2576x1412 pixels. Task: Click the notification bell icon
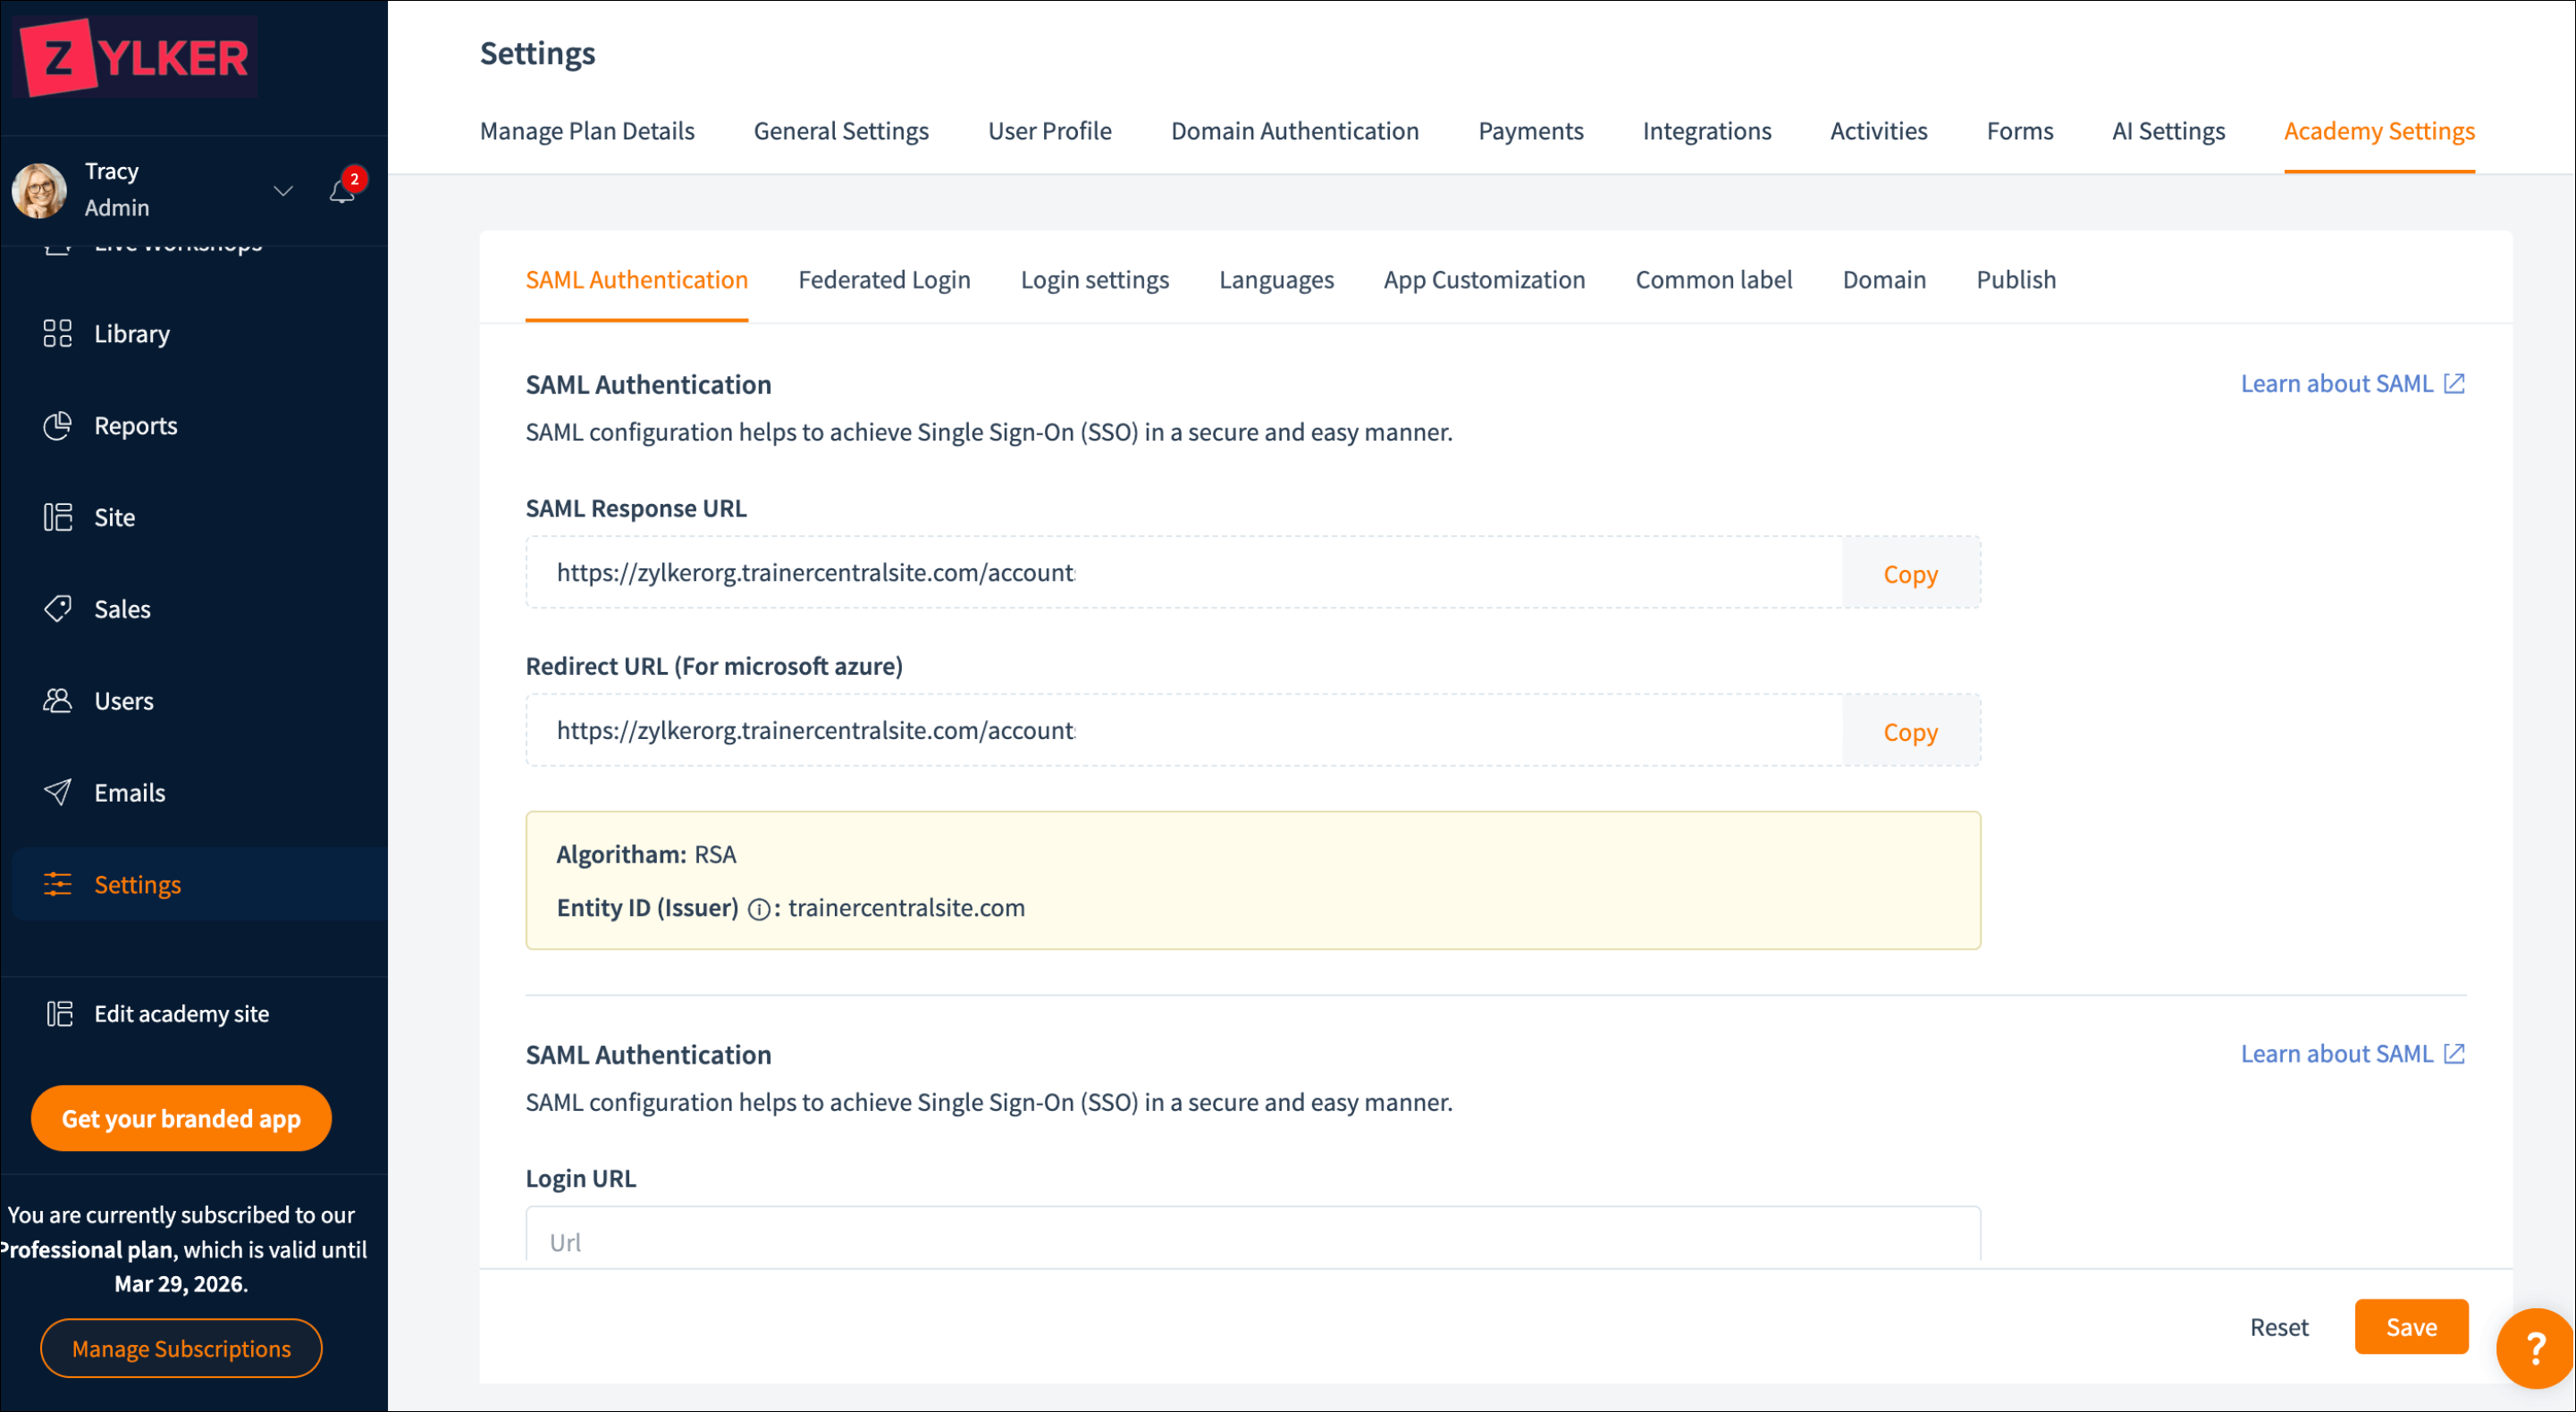click(342, 191)
